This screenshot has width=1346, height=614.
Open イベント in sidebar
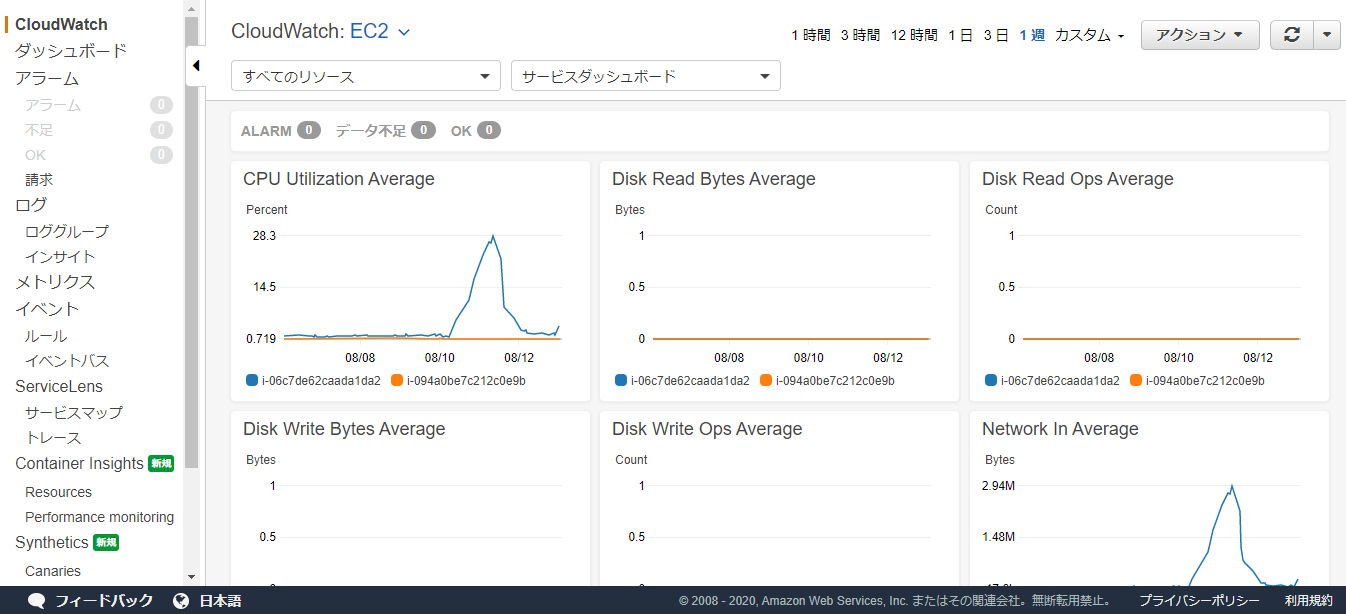(47, 309)
